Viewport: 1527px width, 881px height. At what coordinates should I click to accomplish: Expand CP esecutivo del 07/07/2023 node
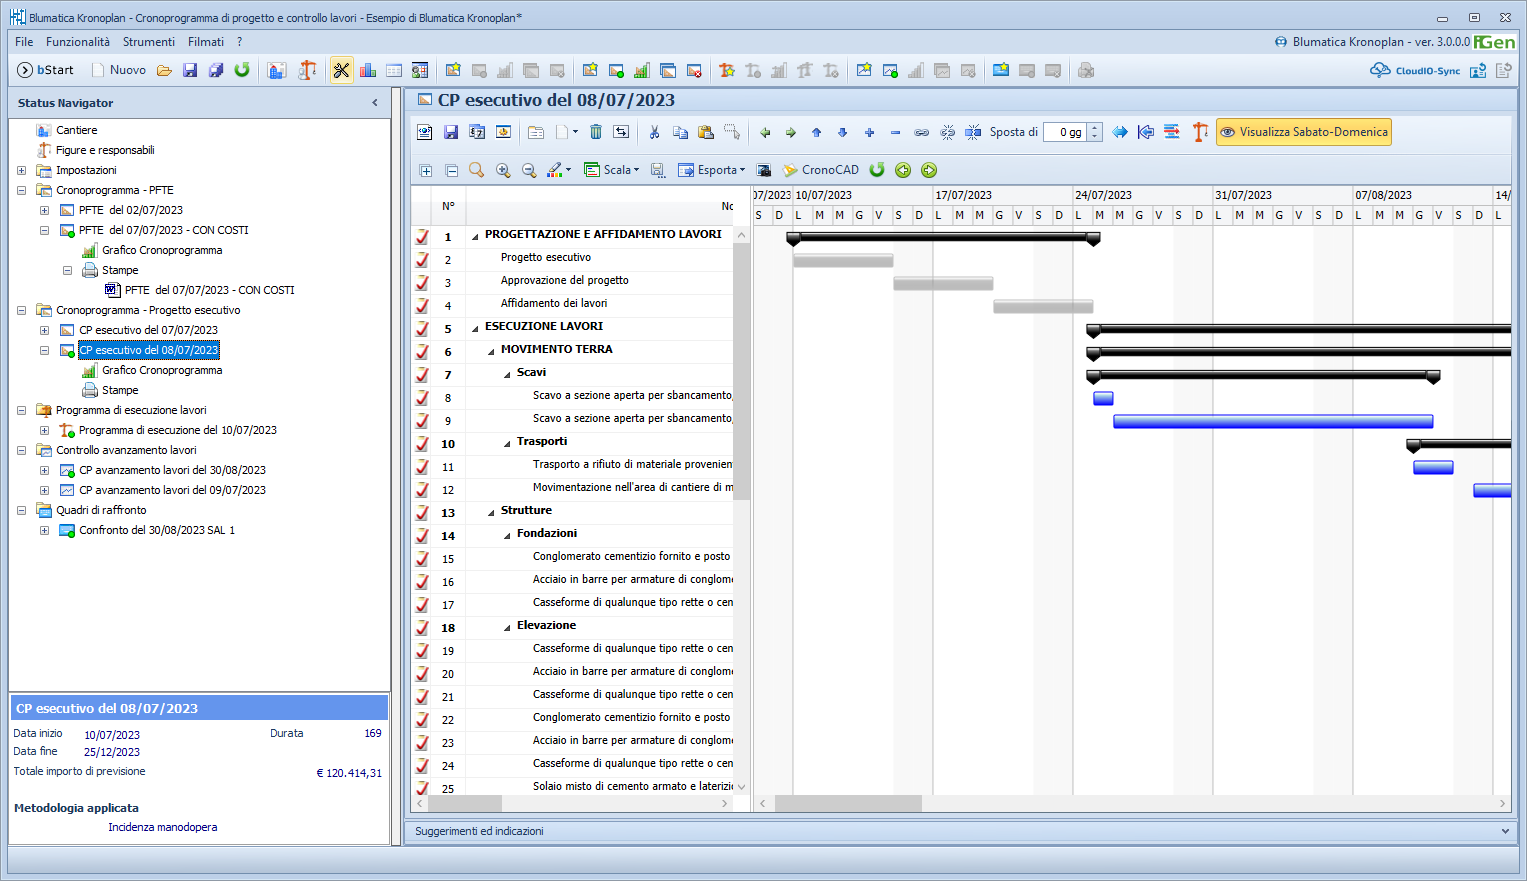coord(44,330)
